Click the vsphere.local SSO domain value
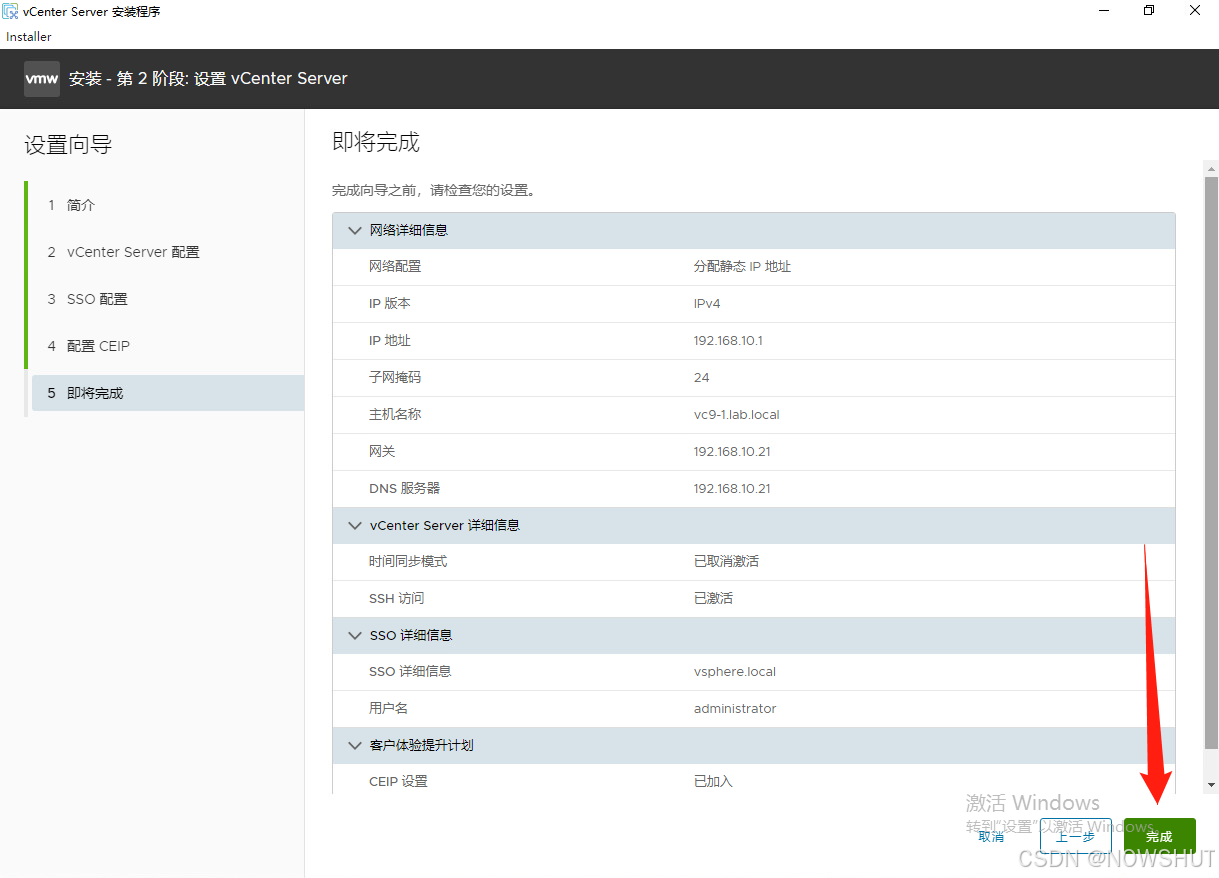The width and height of the screenshot is (1219, 878). pyautogui.click(x=735, y=672)
